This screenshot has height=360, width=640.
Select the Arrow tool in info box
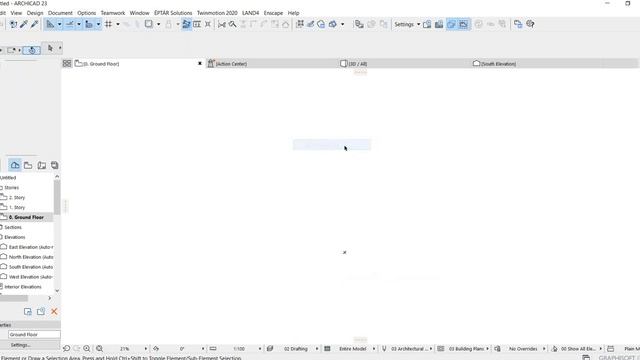[50, 48]
